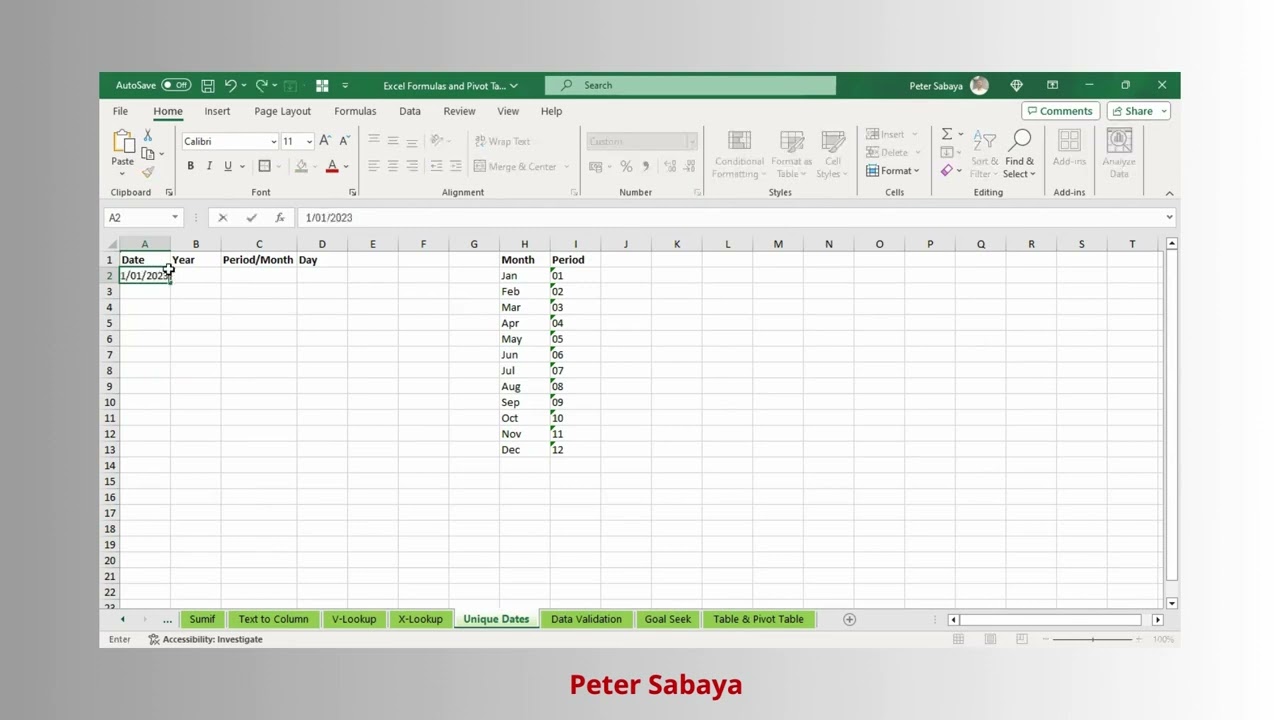Screen dimensions: 1280x720
Task: Click the Analyze Data button
Action: 1119,154
